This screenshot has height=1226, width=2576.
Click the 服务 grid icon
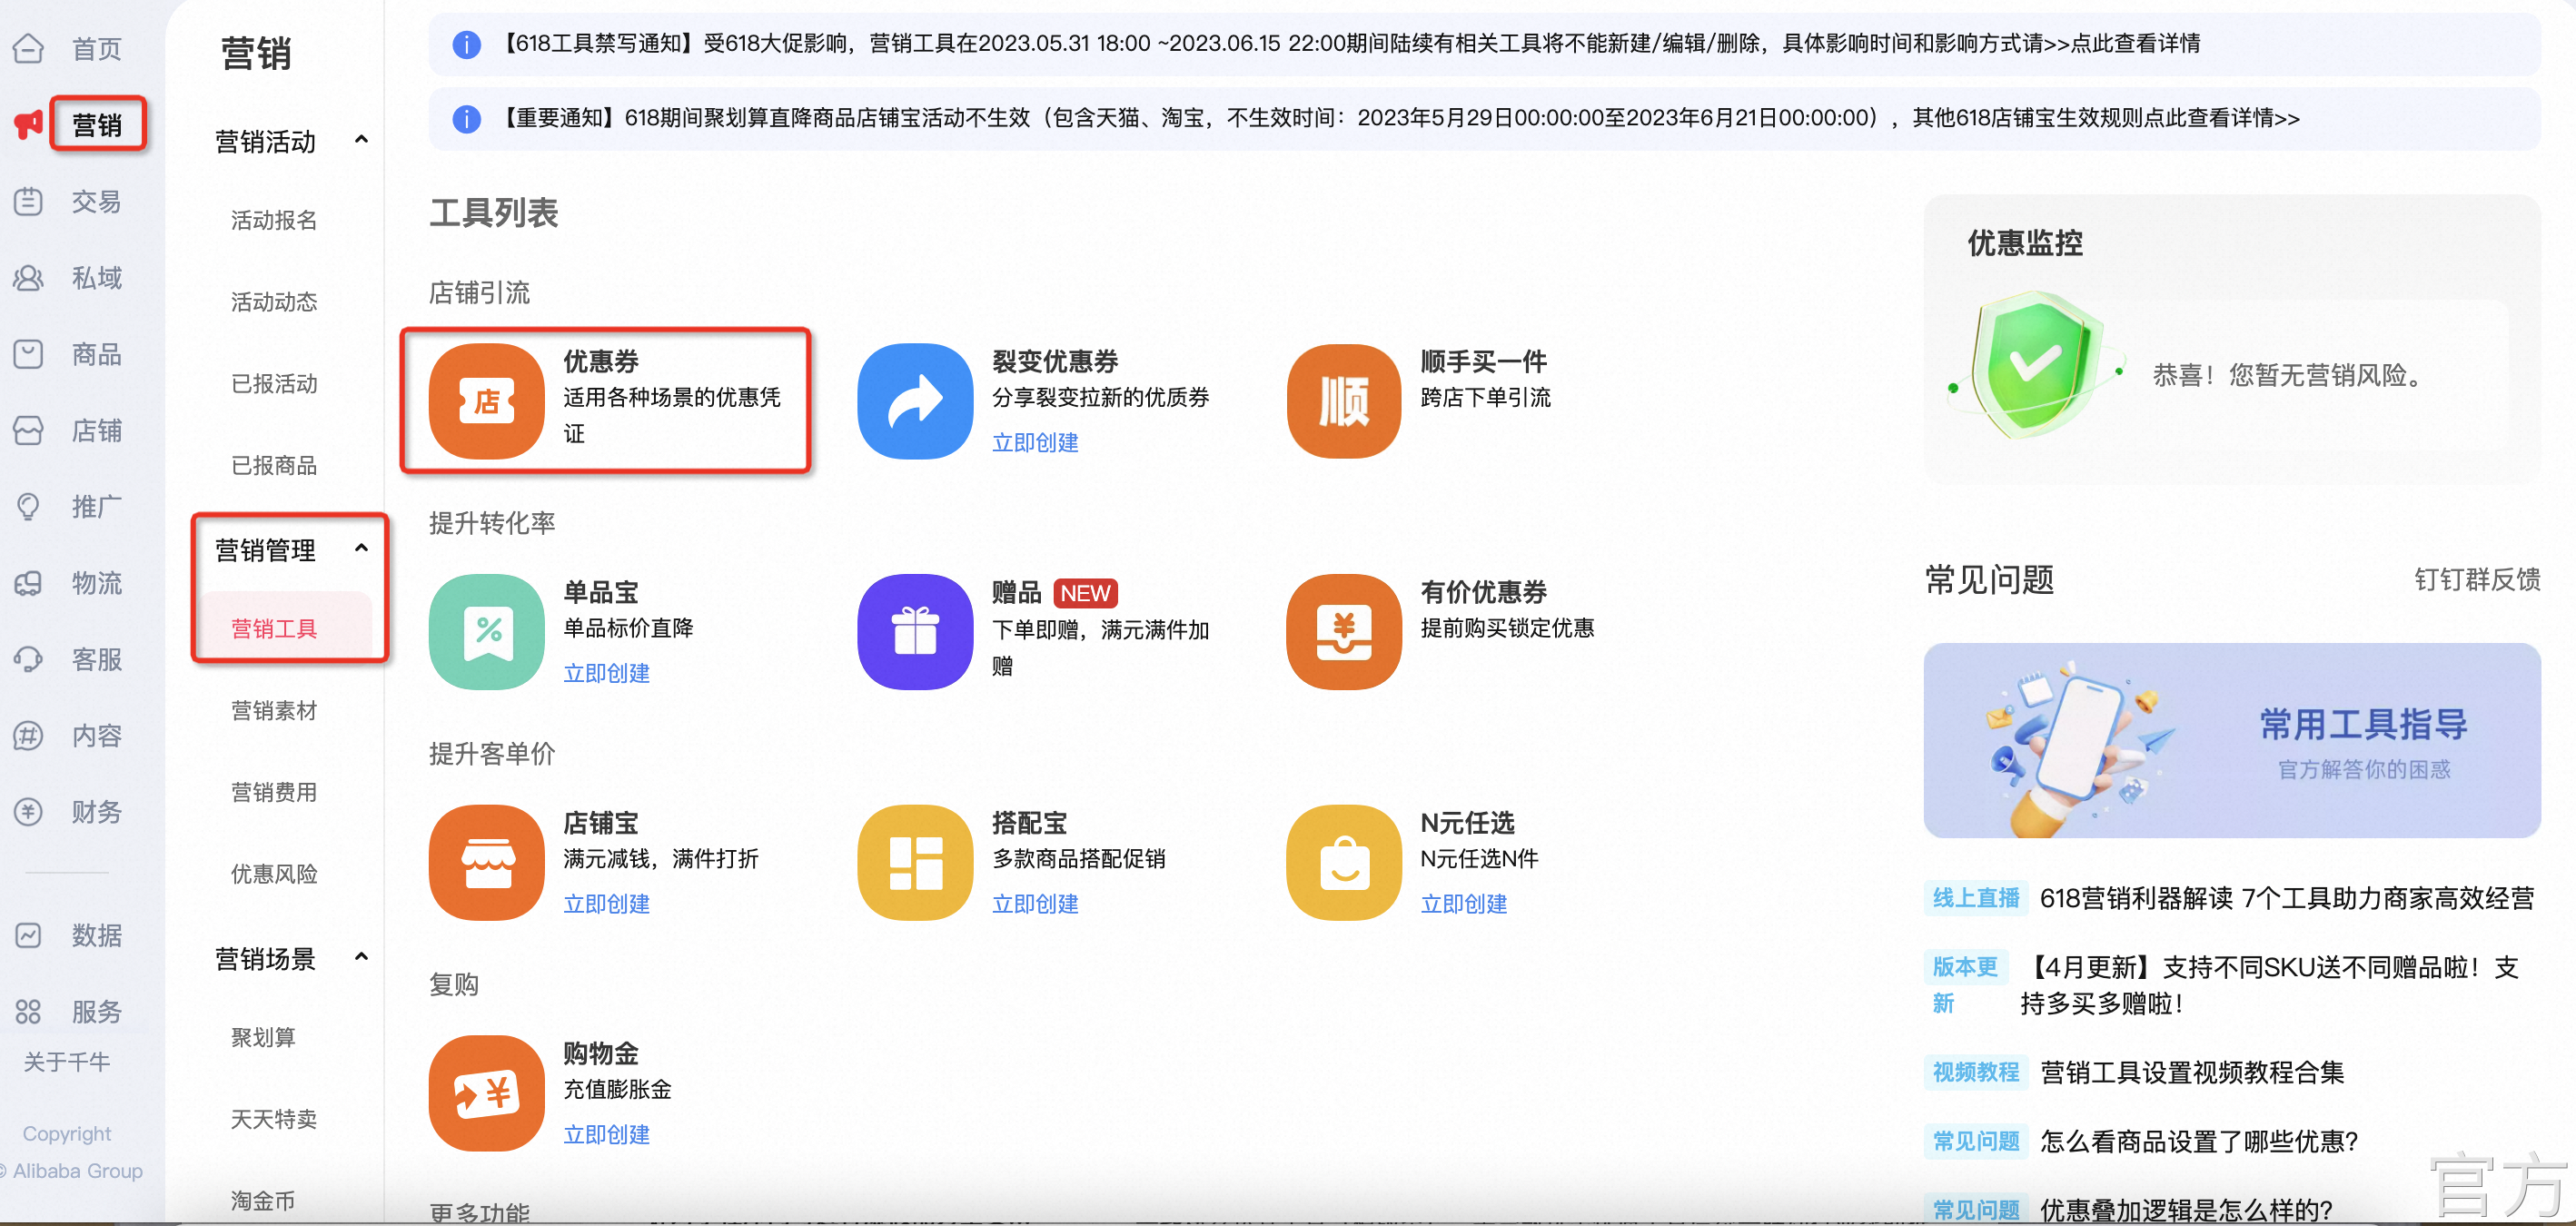28,1011
